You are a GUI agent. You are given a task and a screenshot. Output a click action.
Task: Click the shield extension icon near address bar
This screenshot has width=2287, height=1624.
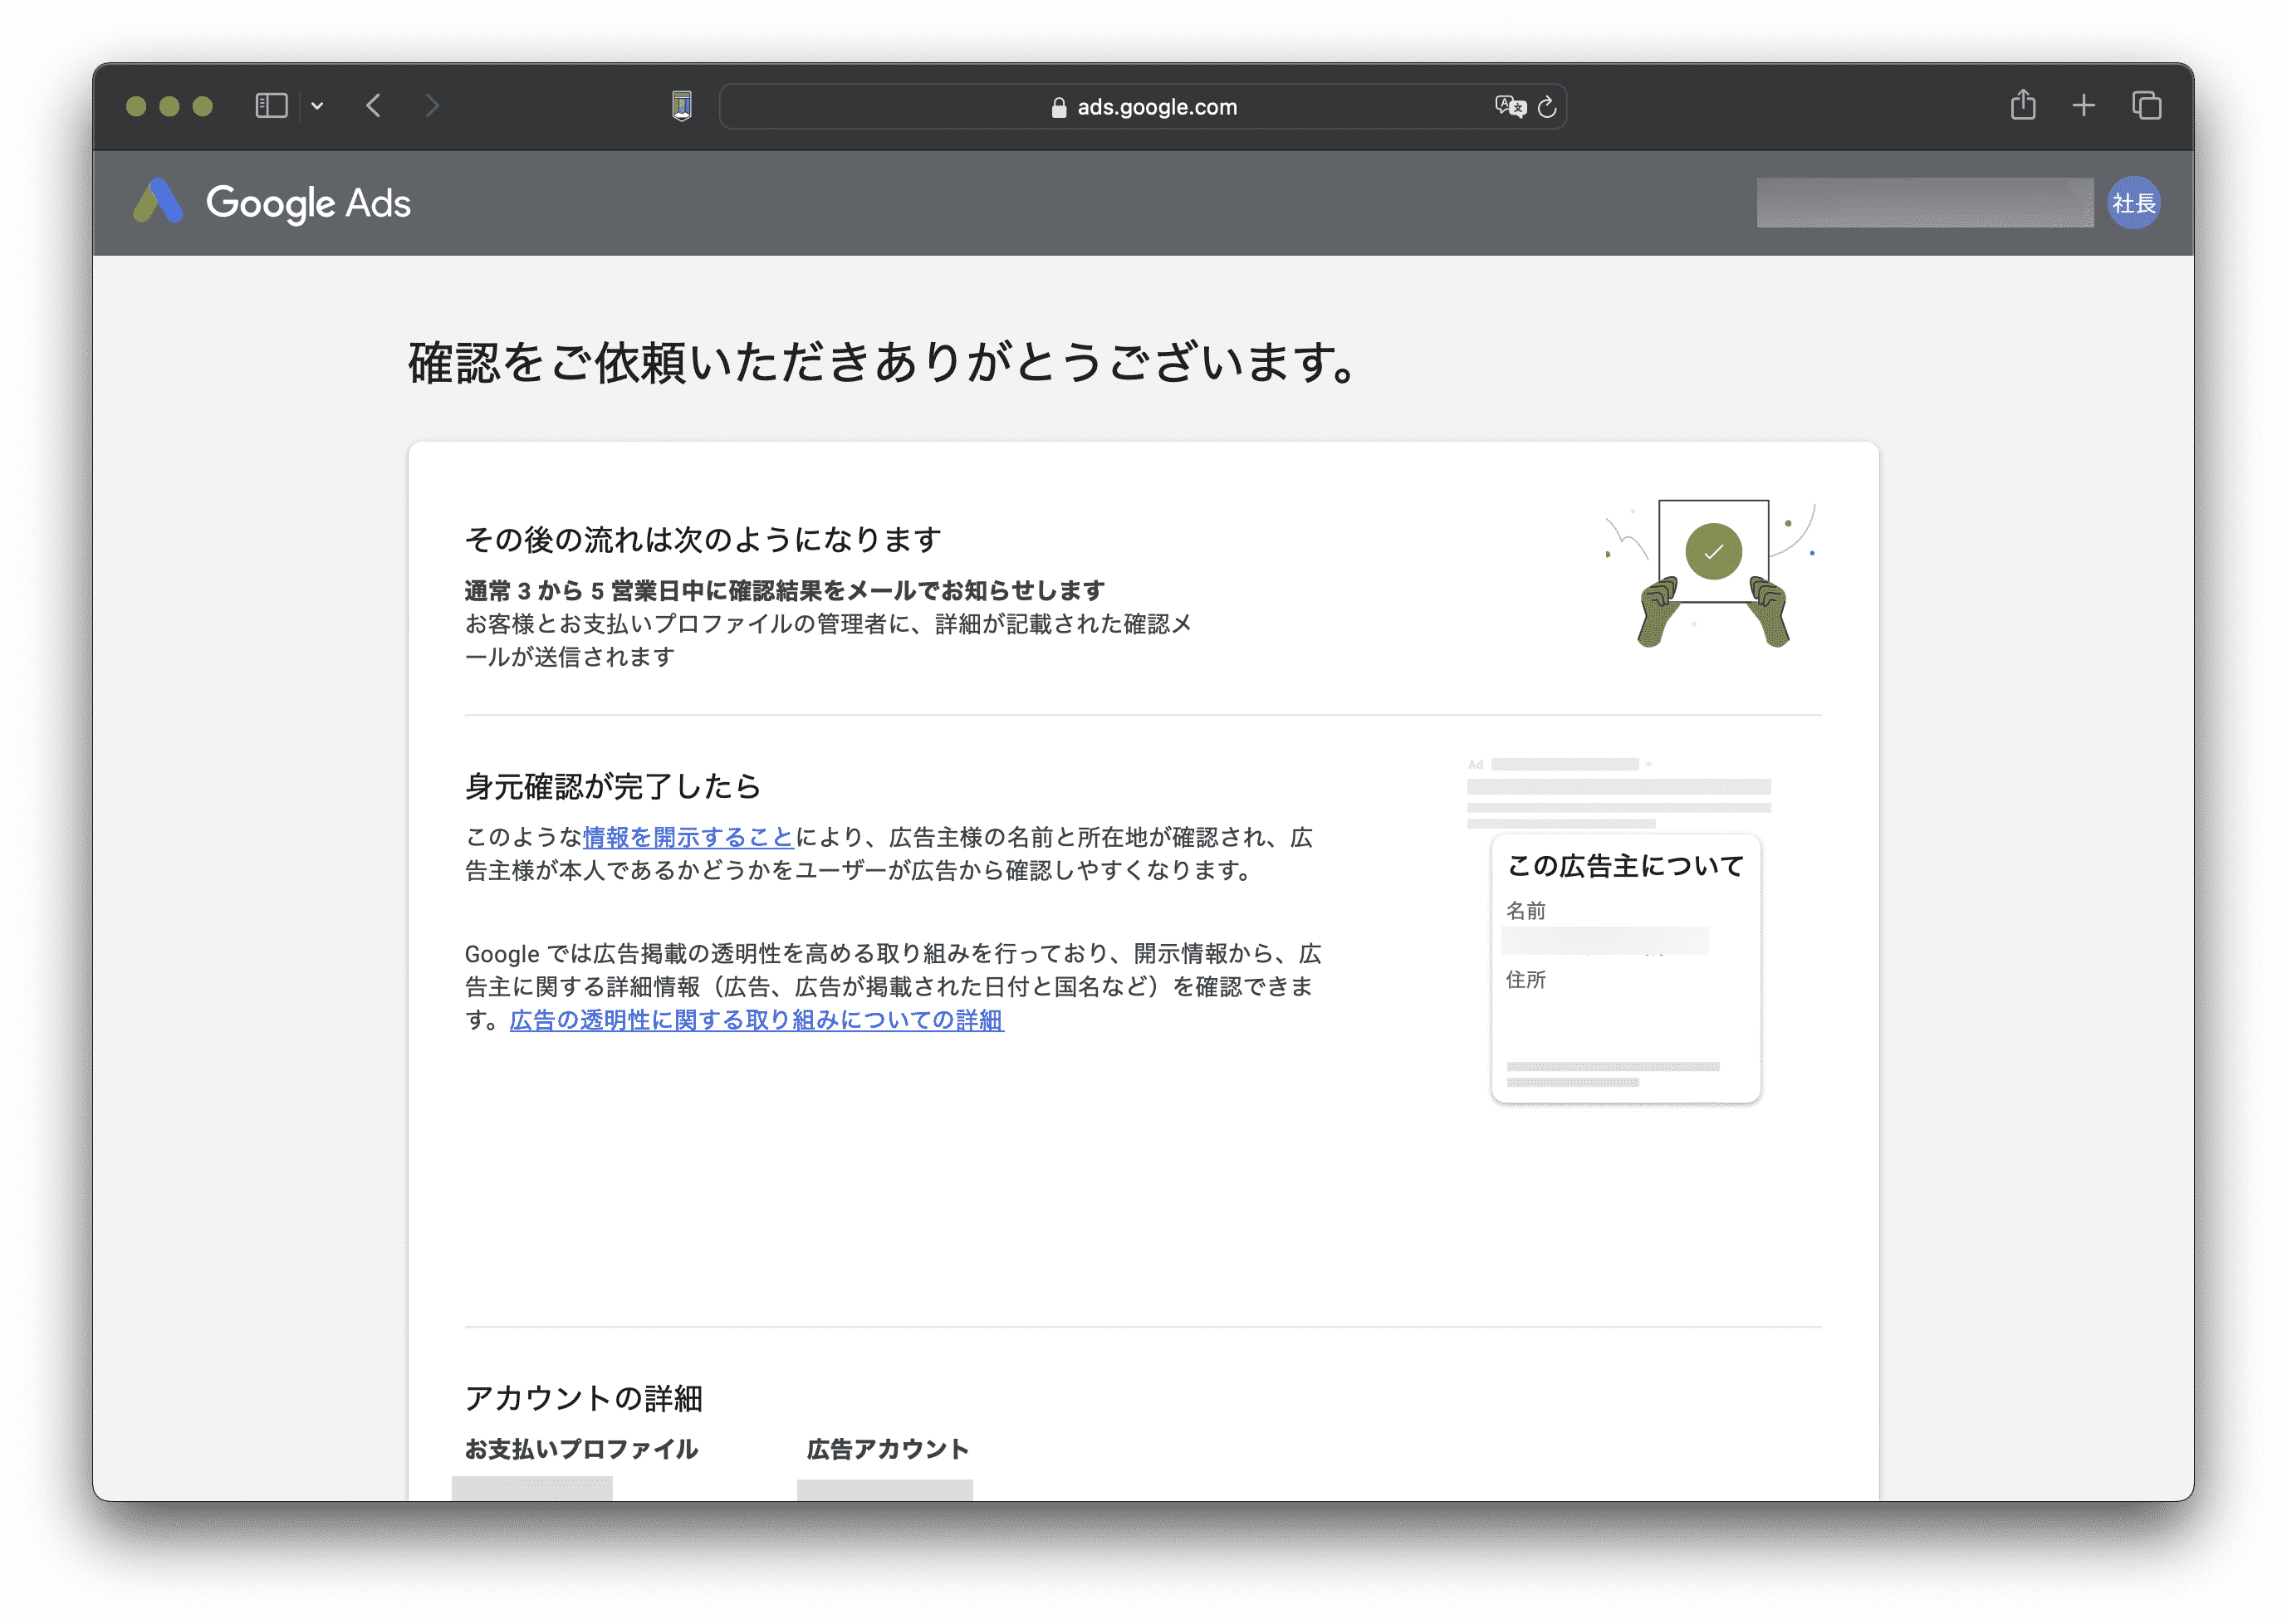[x=682, y=106]
